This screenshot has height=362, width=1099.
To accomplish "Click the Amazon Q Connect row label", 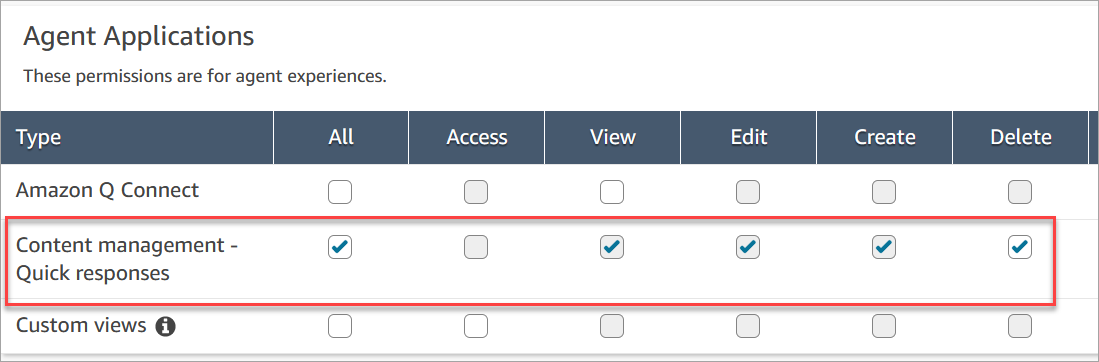I will (x=107, y=190).
